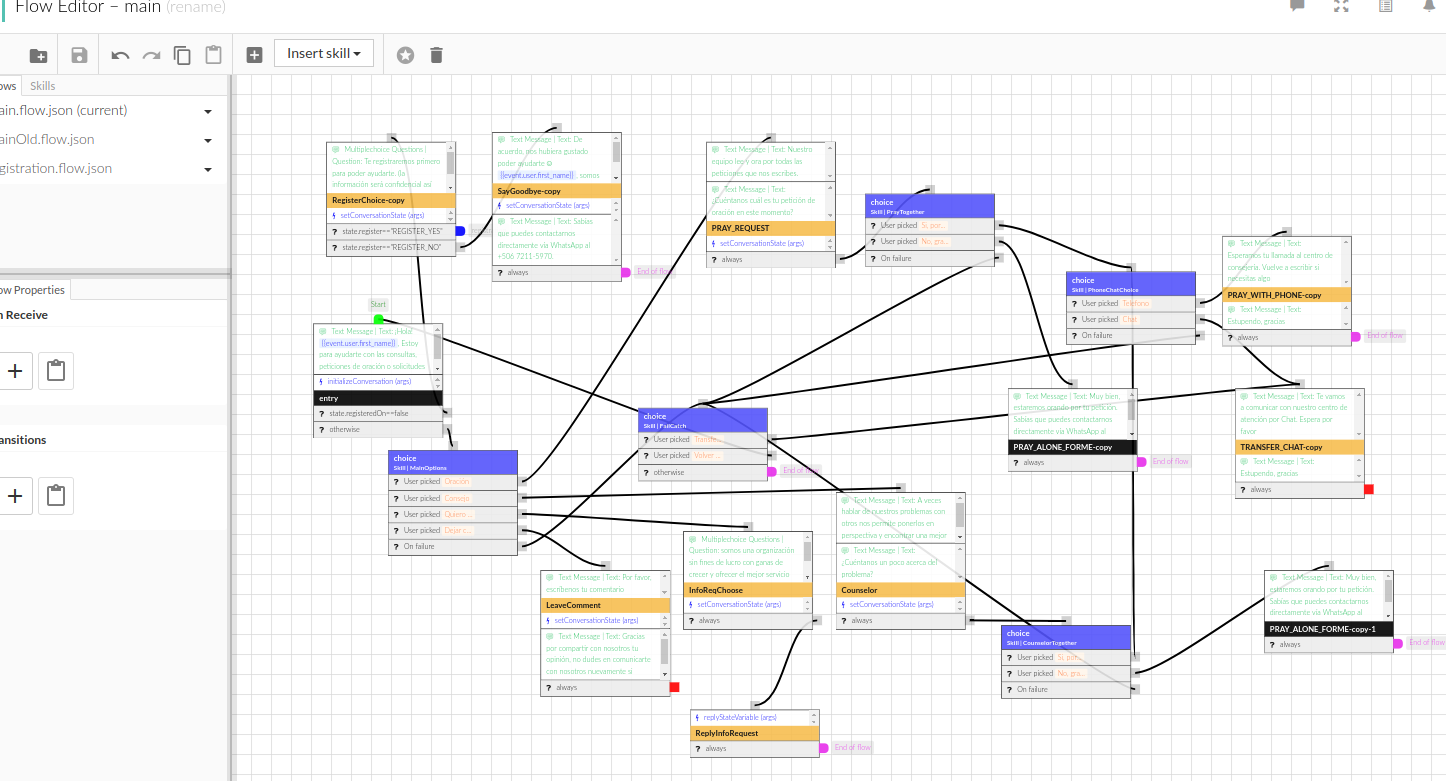The width and height of the screenshot is (1446, 781).
Task: Click the state.registeredOn==false transition row
Action: (378, 414)
